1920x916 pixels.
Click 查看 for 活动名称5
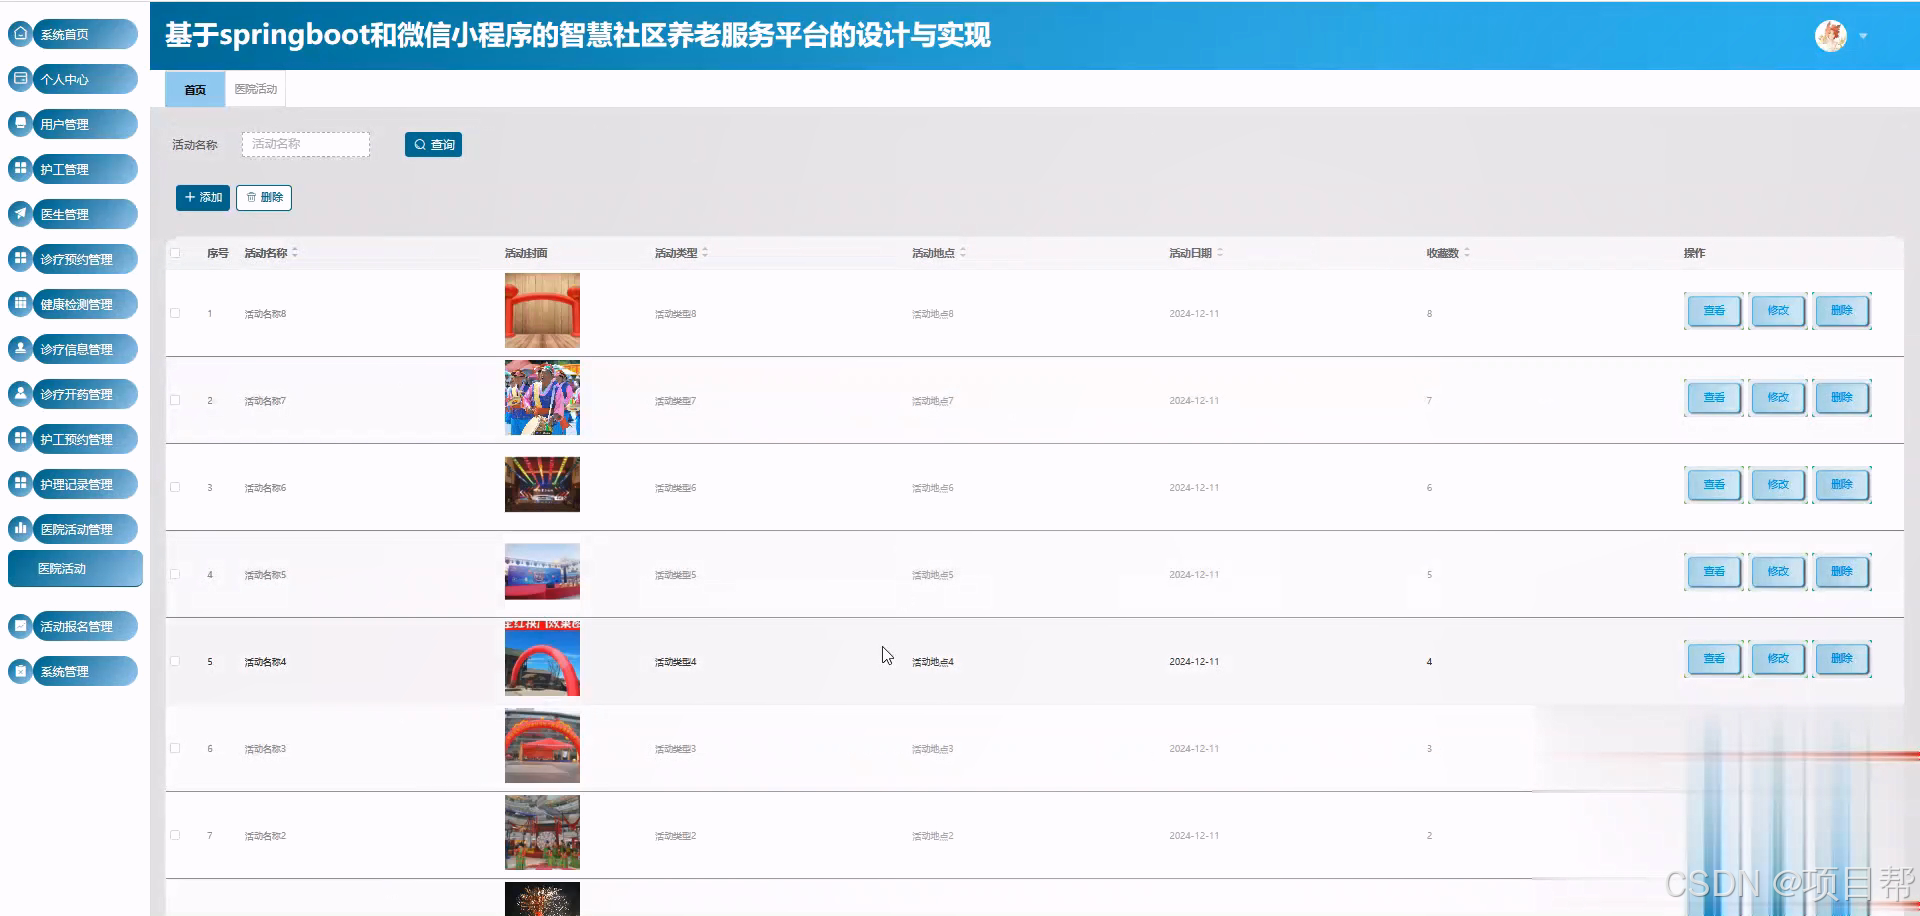[1714, 572]
